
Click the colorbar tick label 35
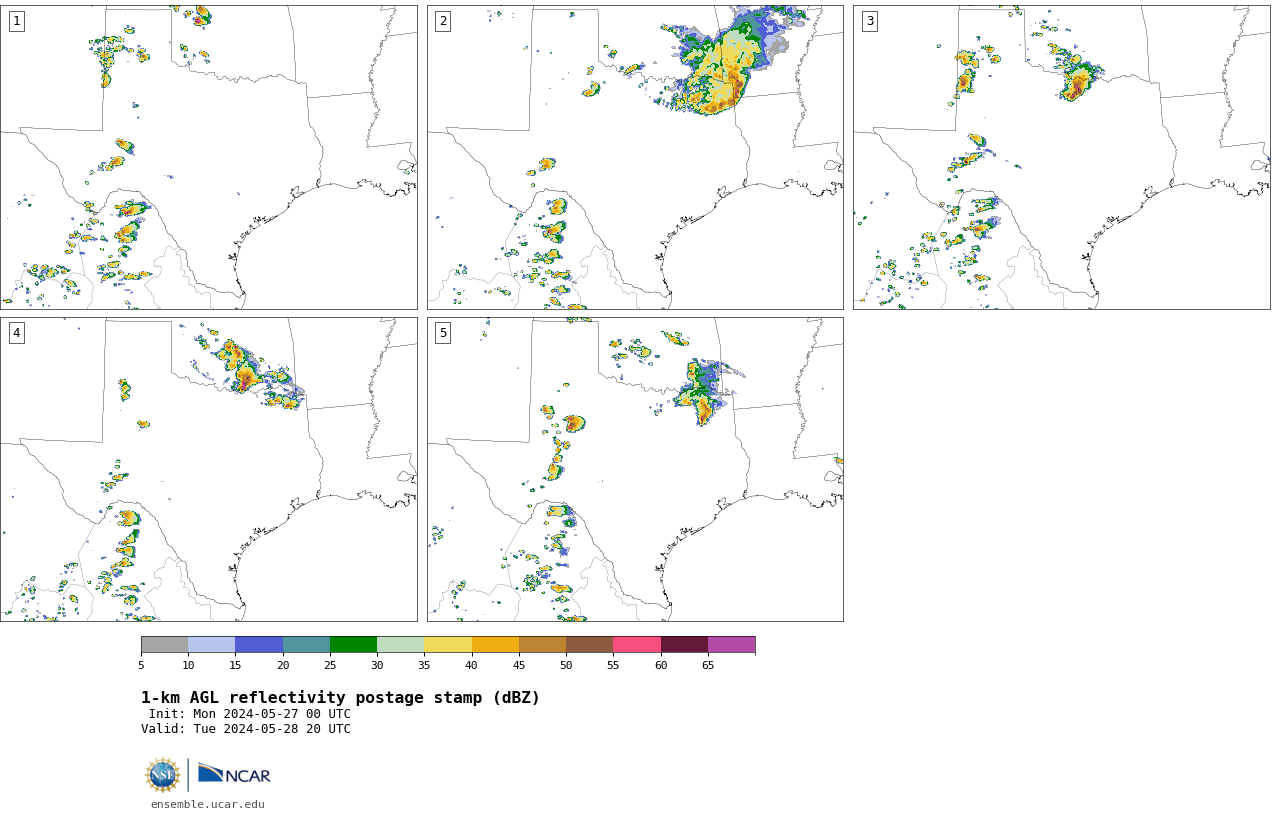tap(424, 665)
